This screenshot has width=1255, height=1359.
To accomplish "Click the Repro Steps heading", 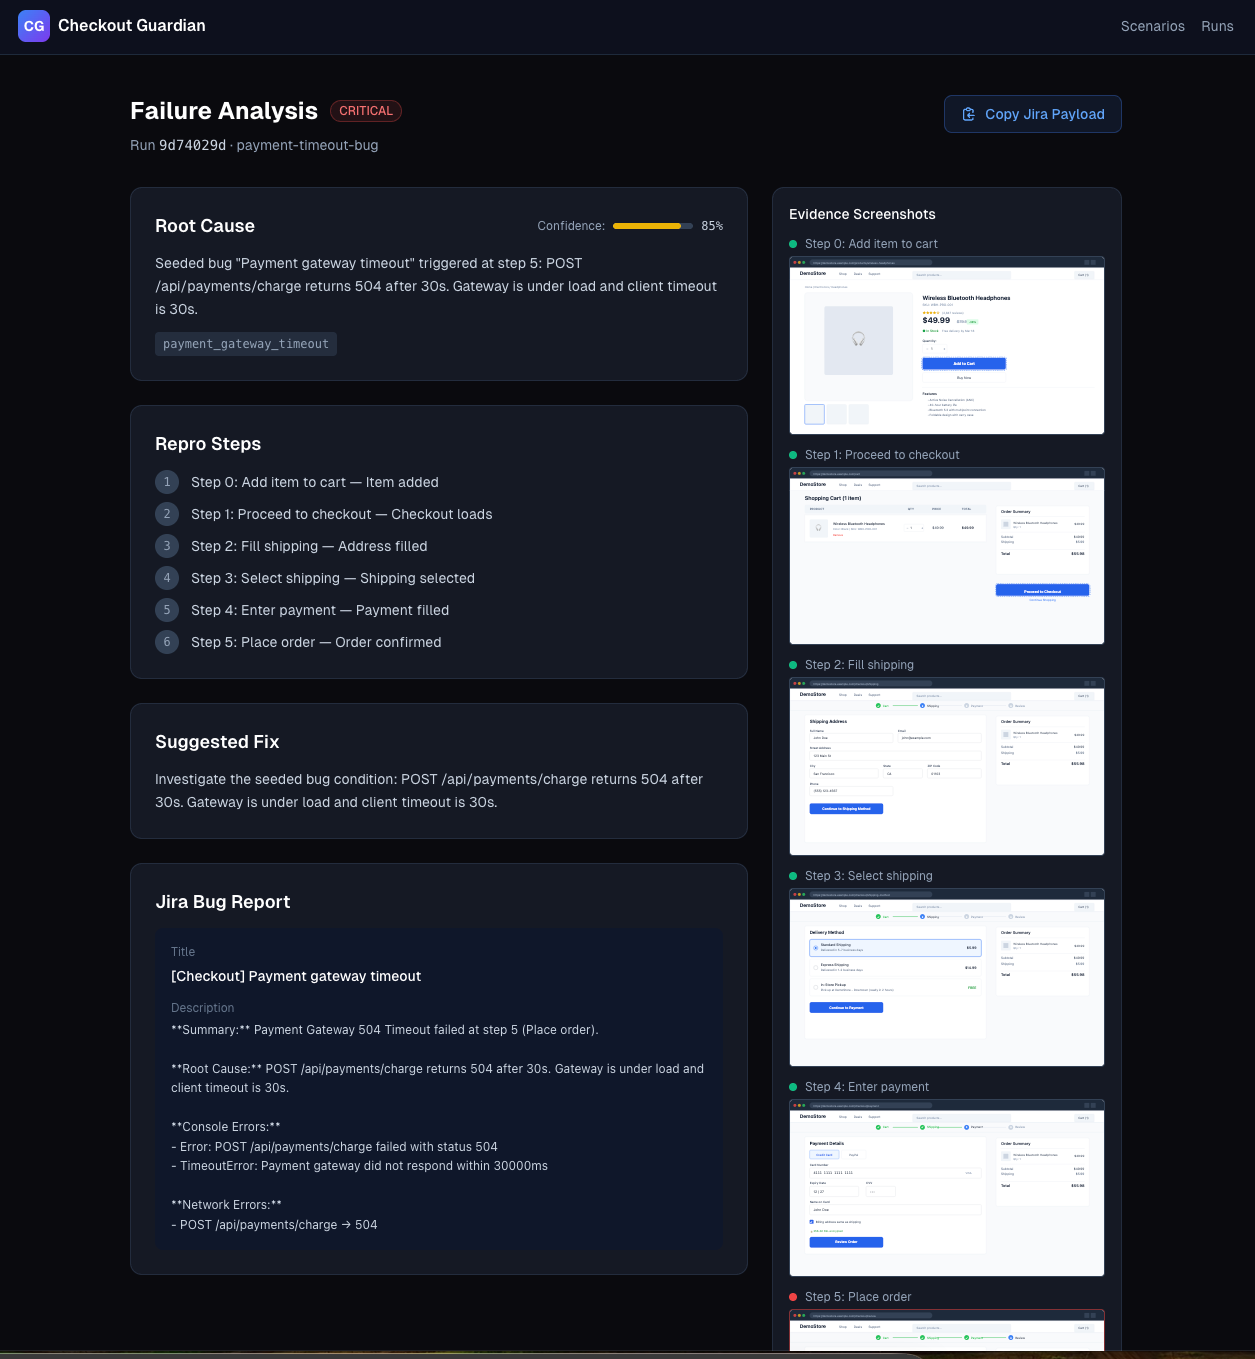I will 208,444.
